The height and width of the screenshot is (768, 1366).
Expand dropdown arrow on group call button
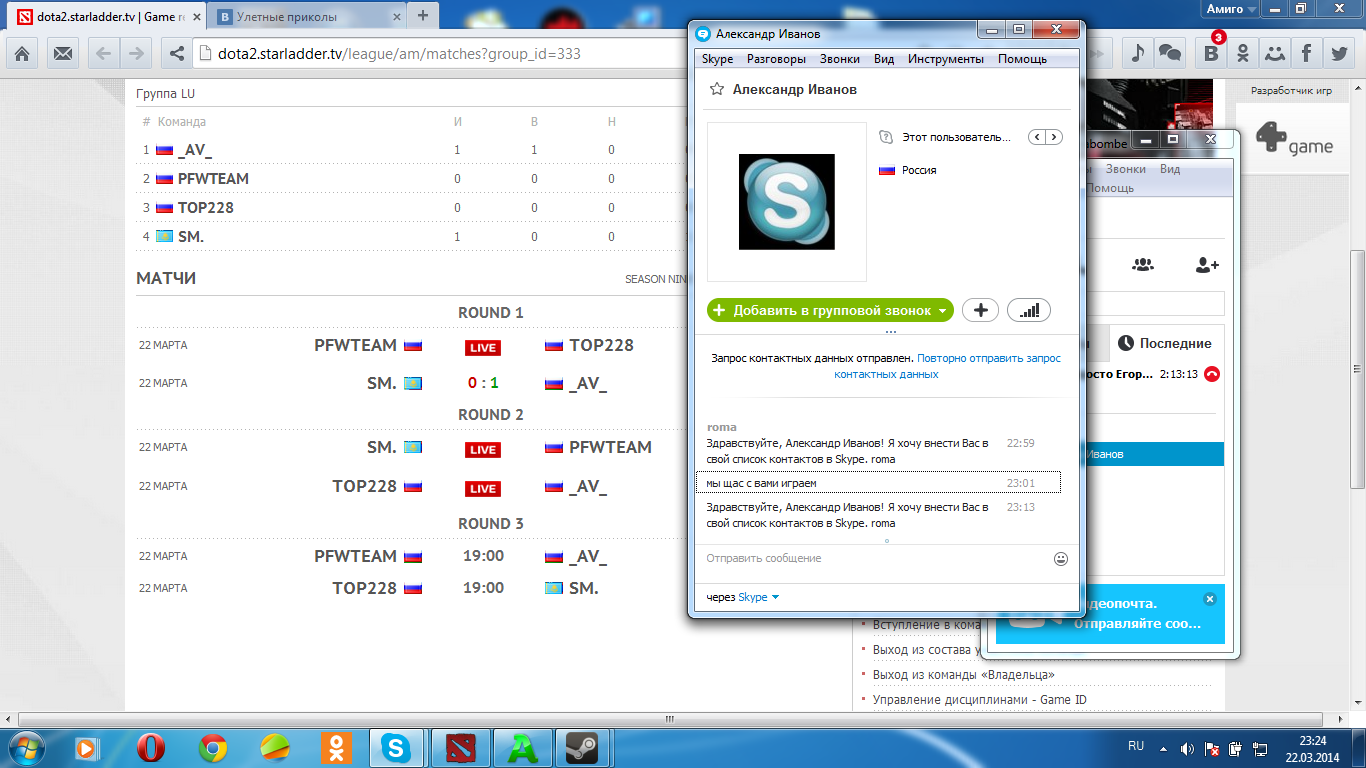click(x=942, y=311)
